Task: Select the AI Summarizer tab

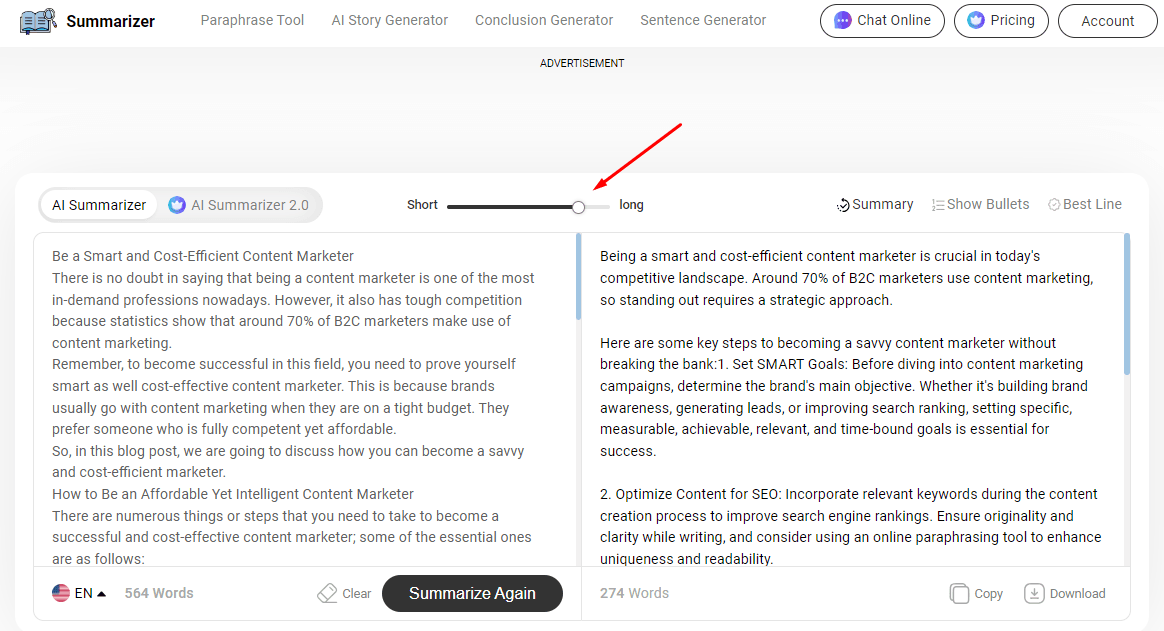Action: (x=99, y=204)
